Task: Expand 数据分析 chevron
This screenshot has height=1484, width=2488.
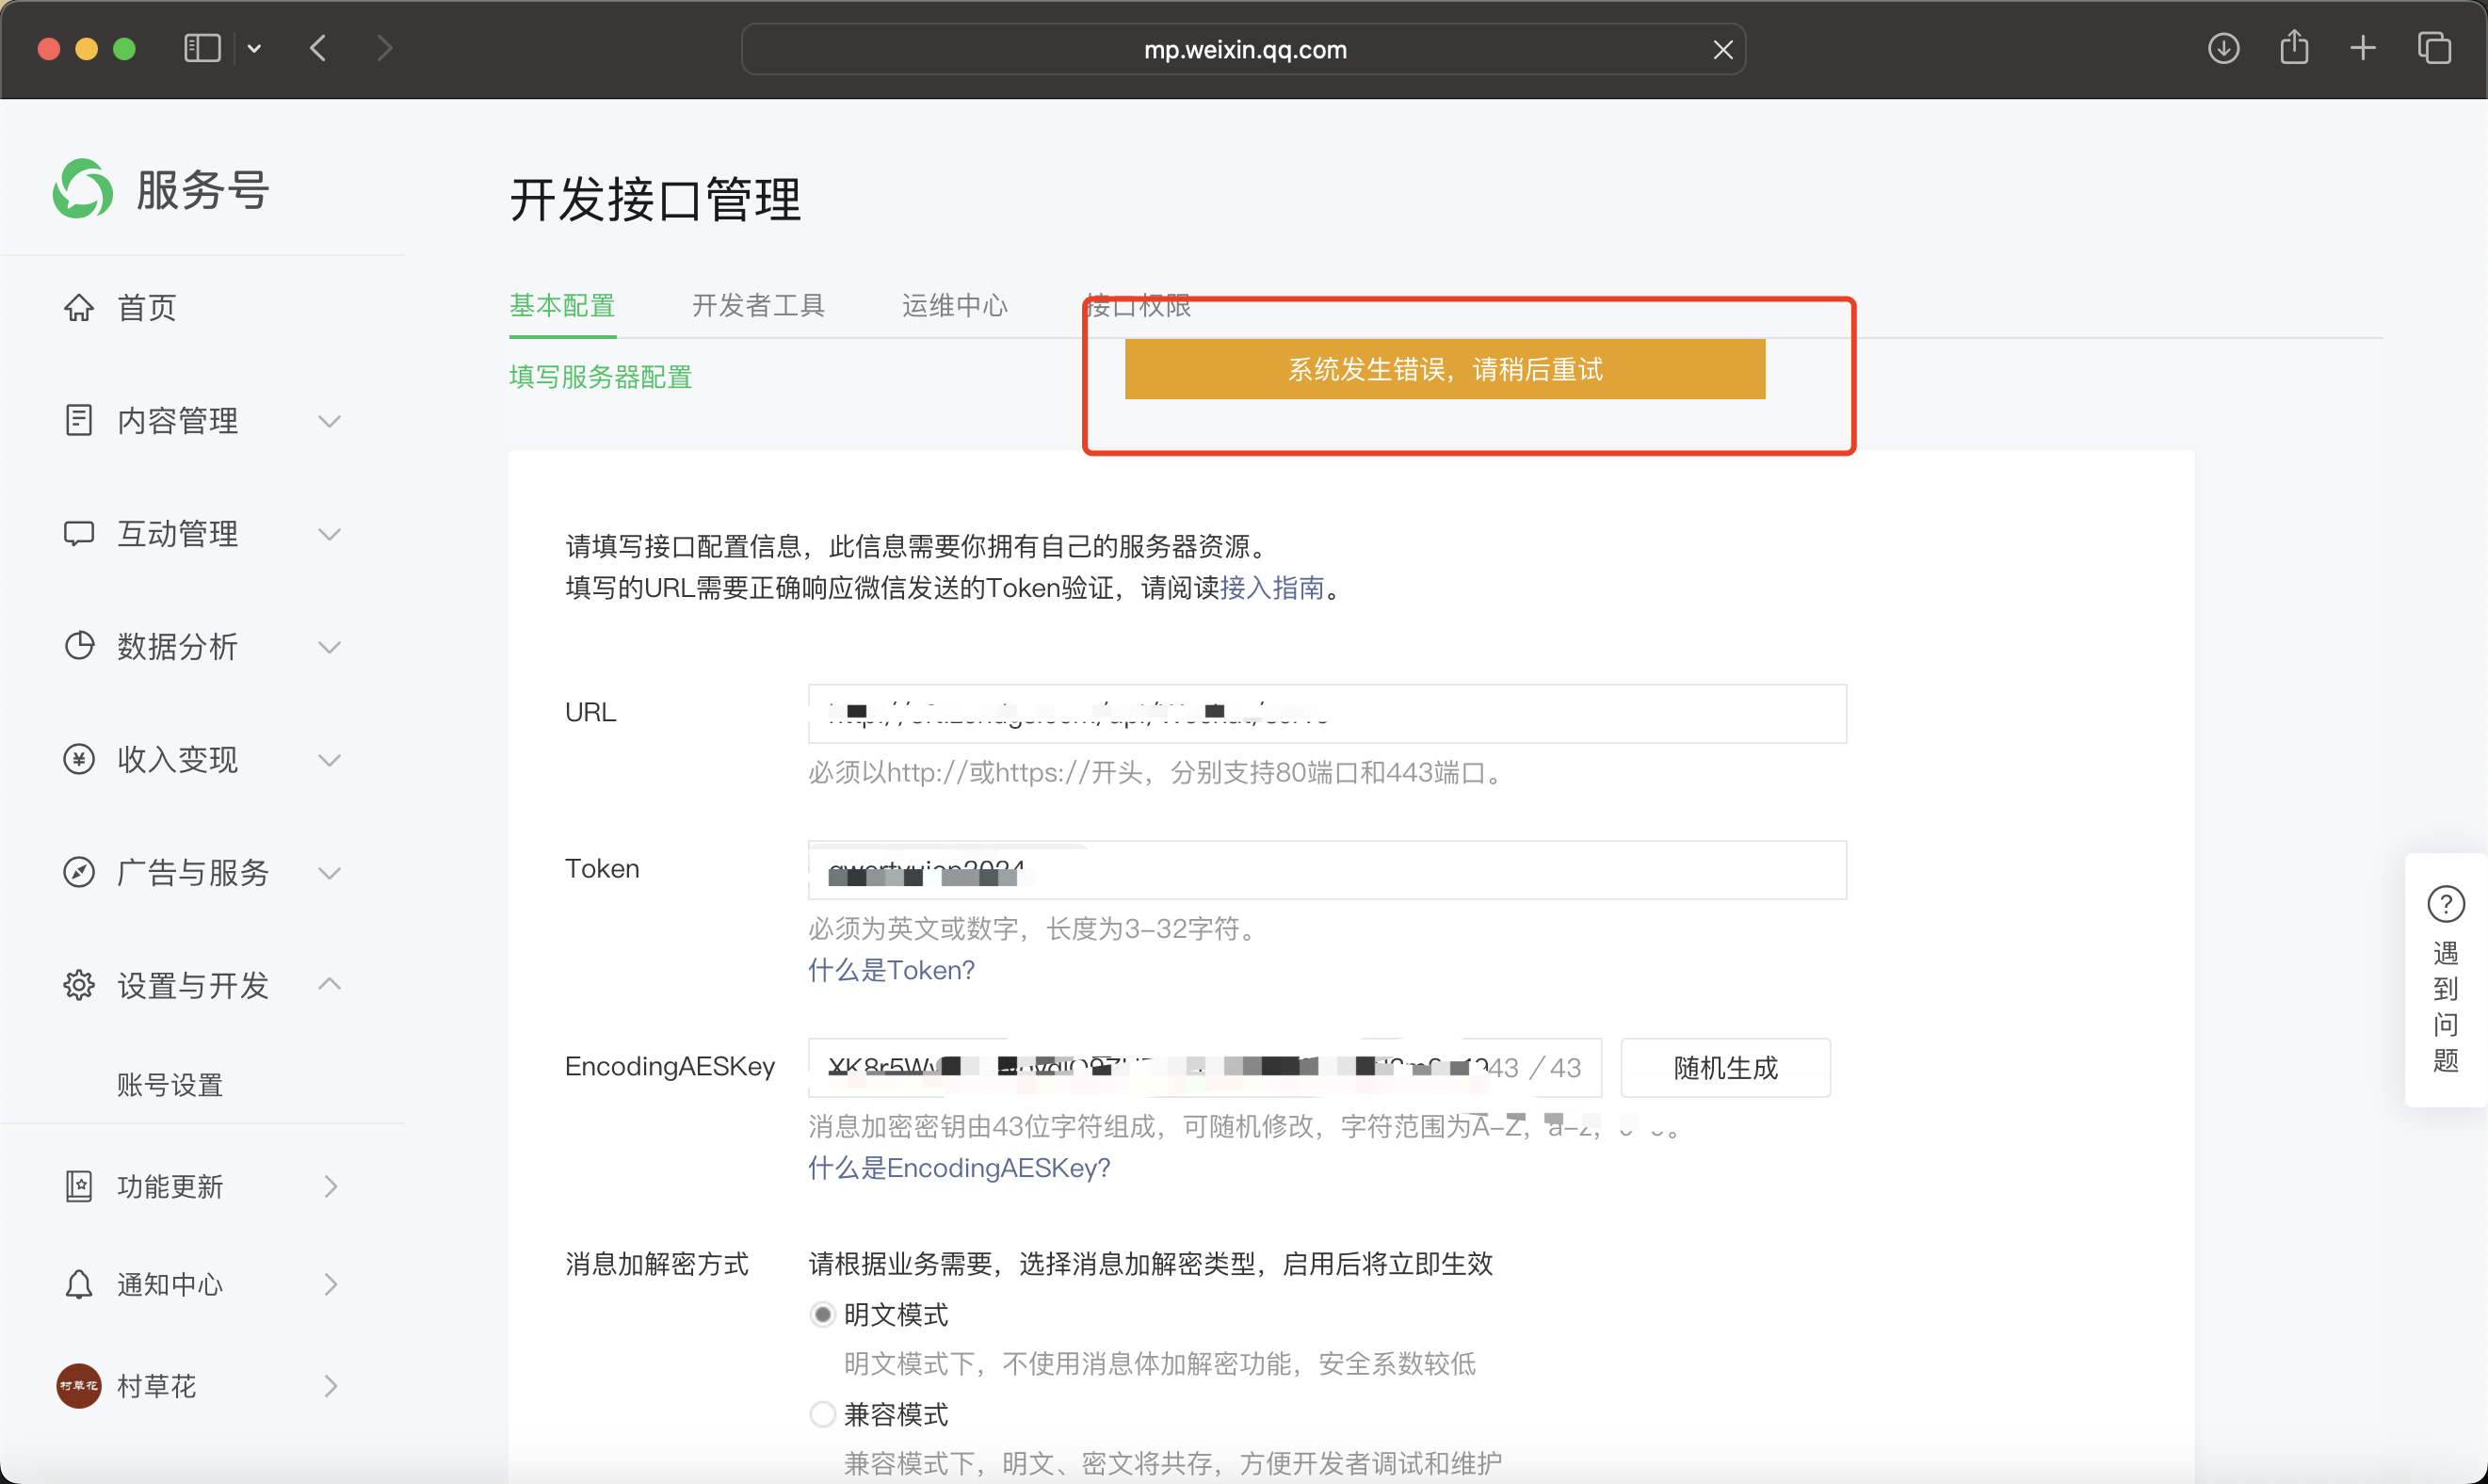Action: (330, 647)
